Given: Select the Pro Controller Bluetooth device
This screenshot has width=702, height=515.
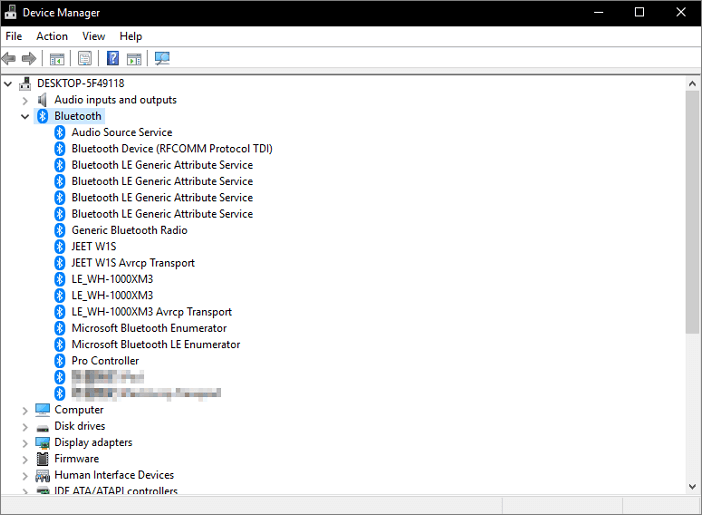Looking at the screenshot, I should [105, 361].
